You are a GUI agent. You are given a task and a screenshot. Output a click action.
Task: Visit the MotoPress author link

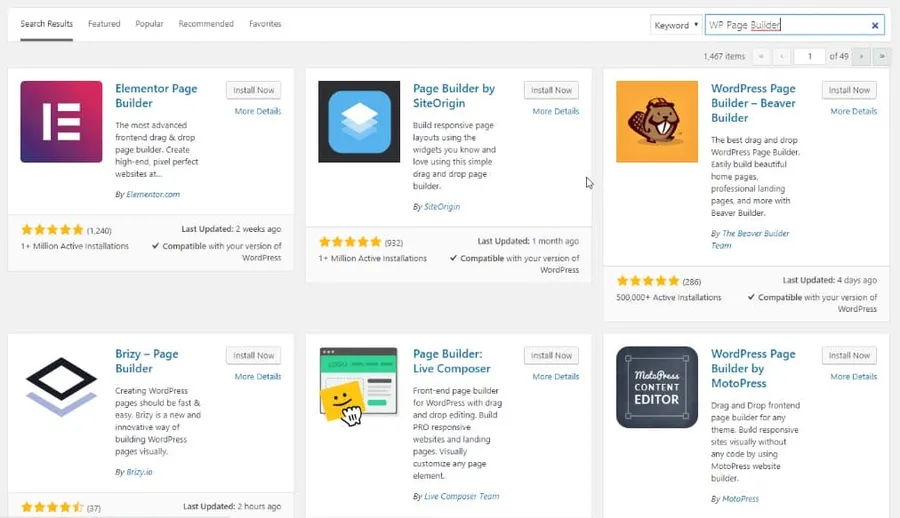tap(740, 498)
